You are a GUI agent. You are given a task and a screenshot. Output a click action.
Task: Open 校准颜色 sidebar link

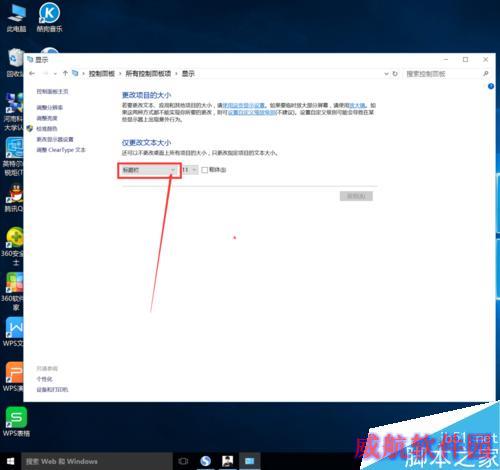(47, 129)
